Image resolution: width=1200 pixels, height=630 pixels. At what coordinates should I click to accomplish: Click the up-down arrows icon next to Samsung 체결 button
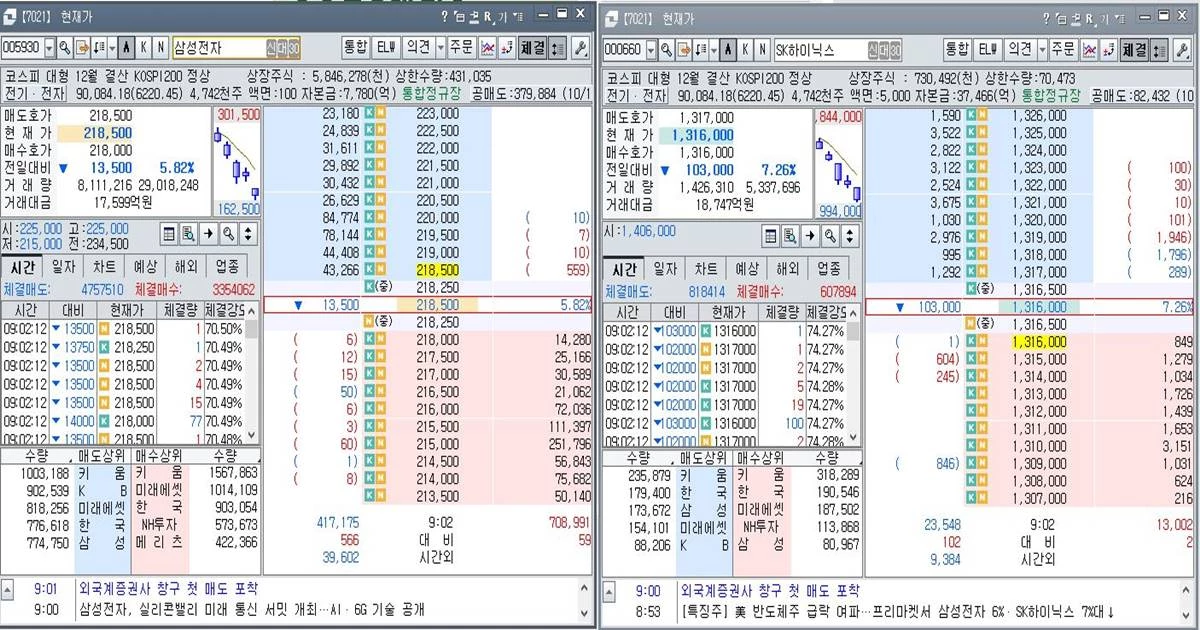[x=558, y=48]
